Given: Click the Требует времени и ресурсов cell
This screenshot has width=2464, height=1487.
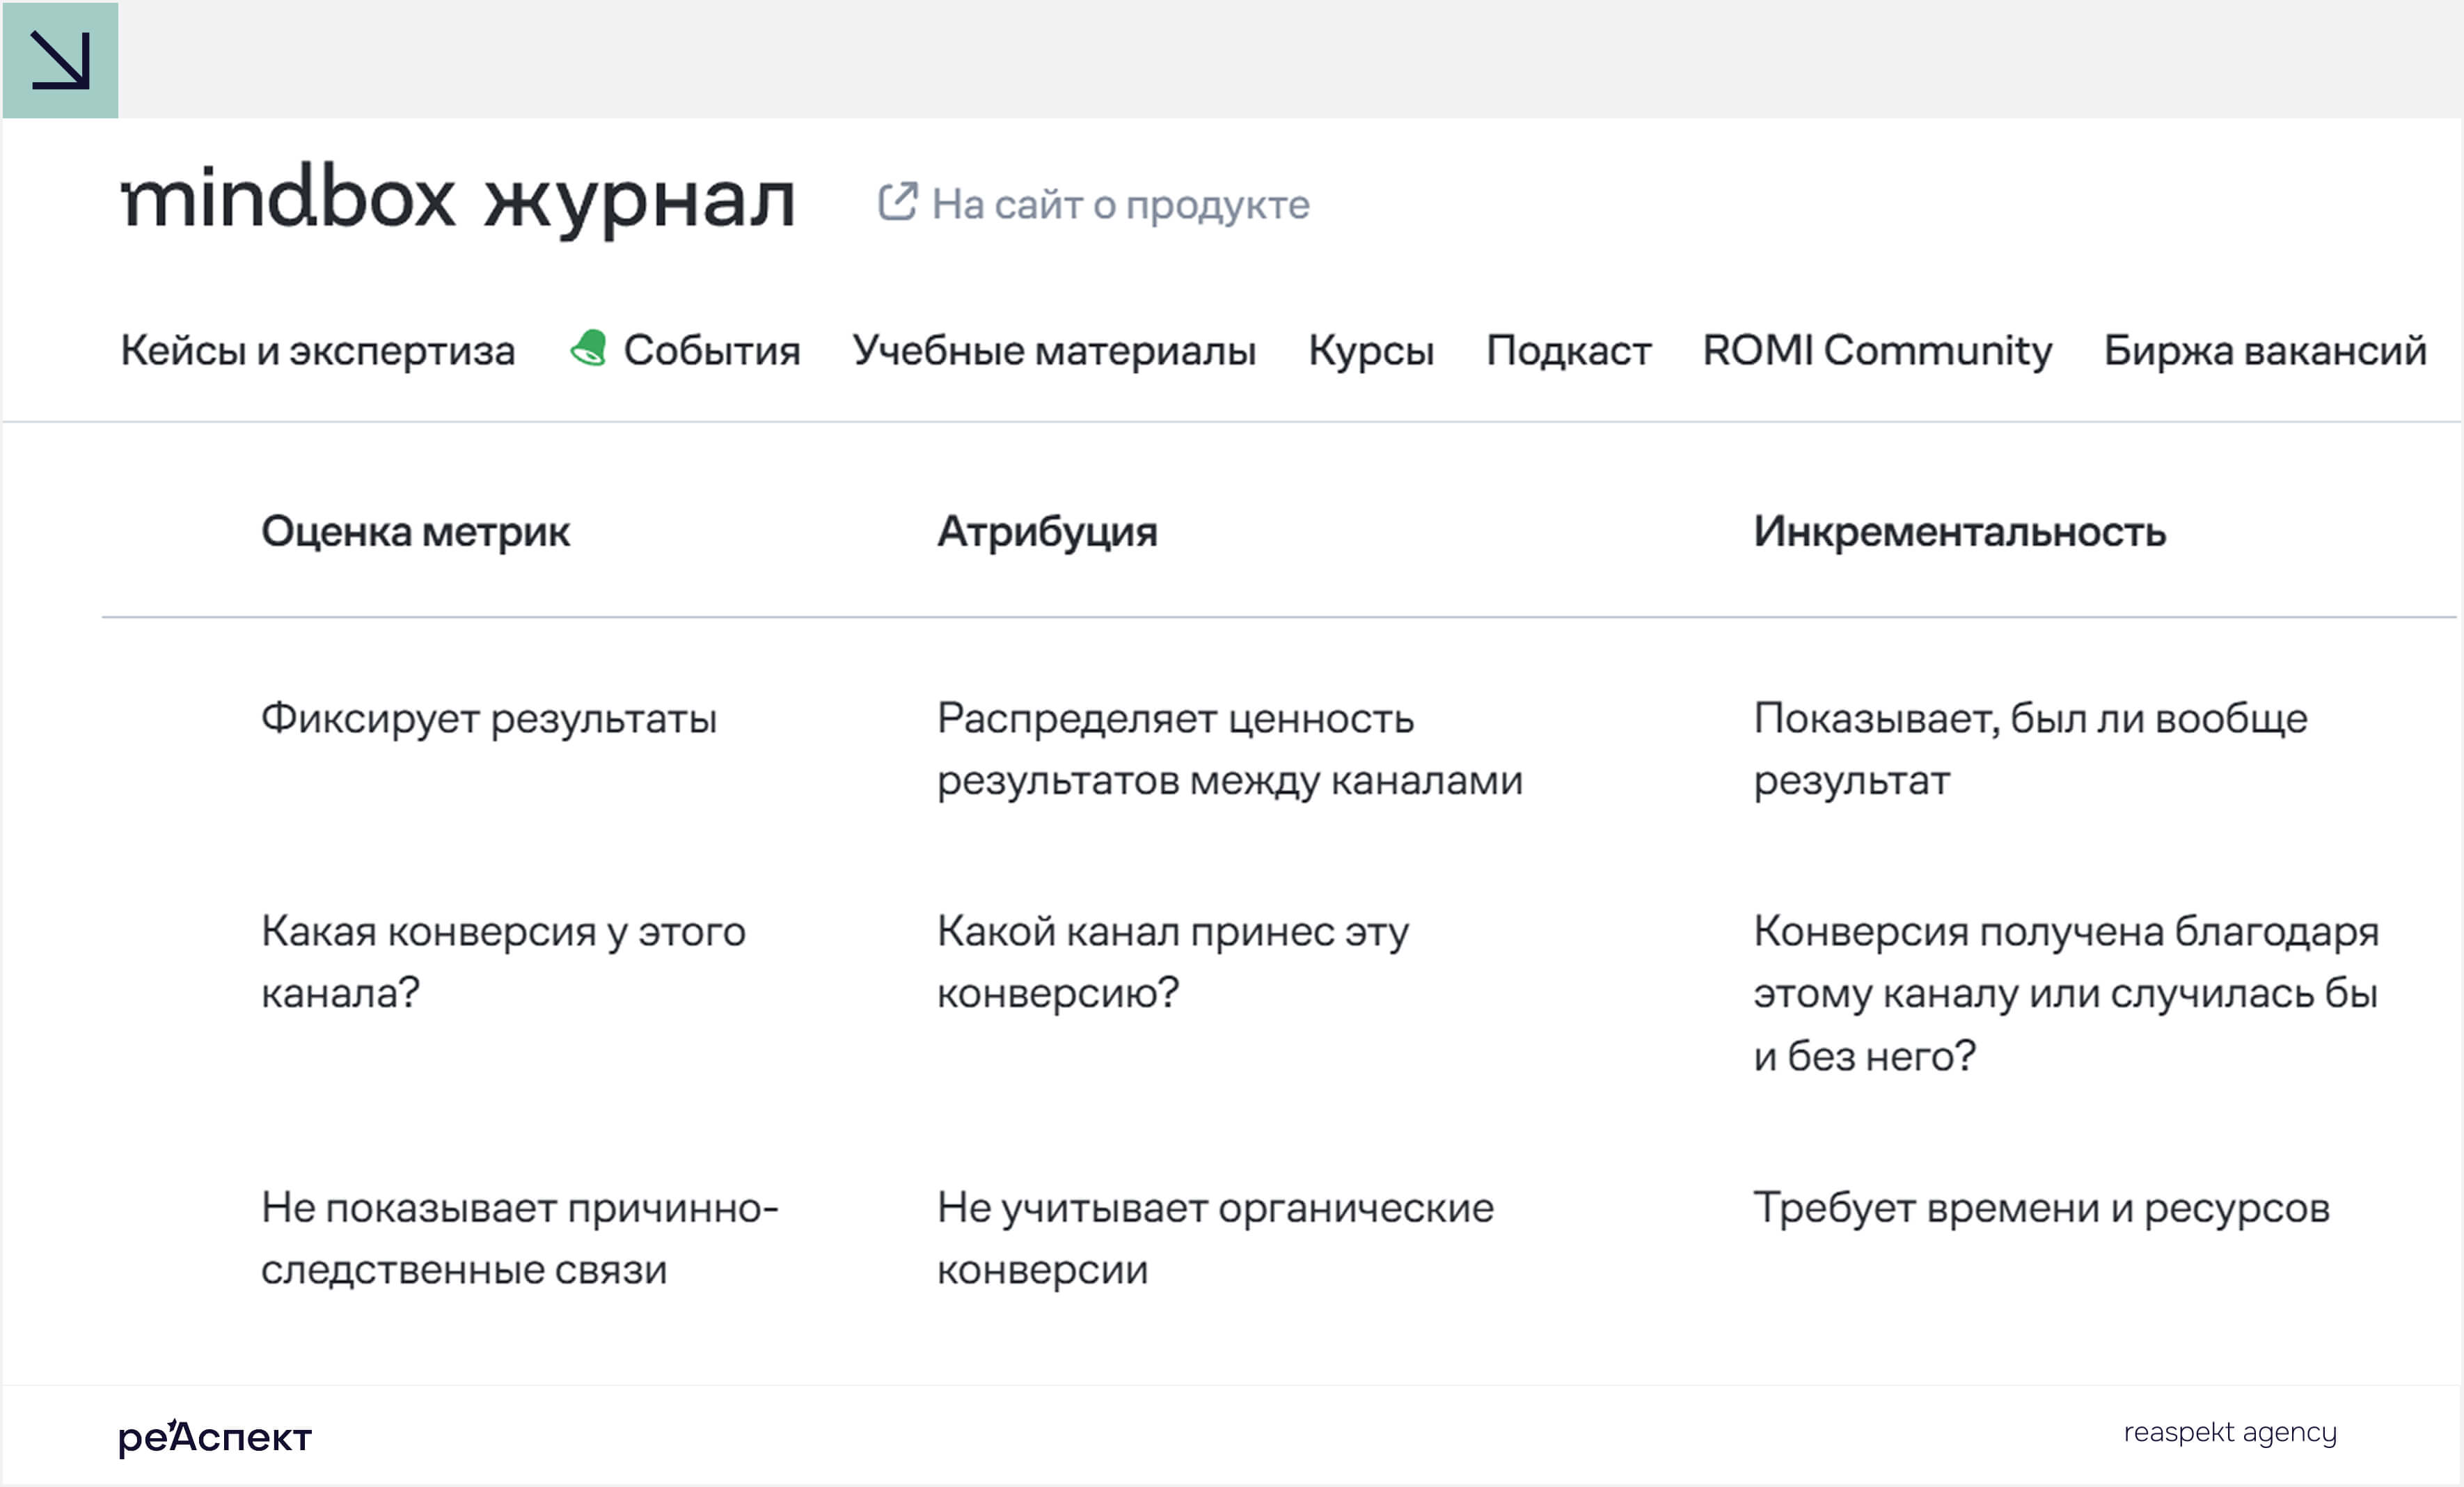Looking at the screenshot, I should (2041, 1208).
